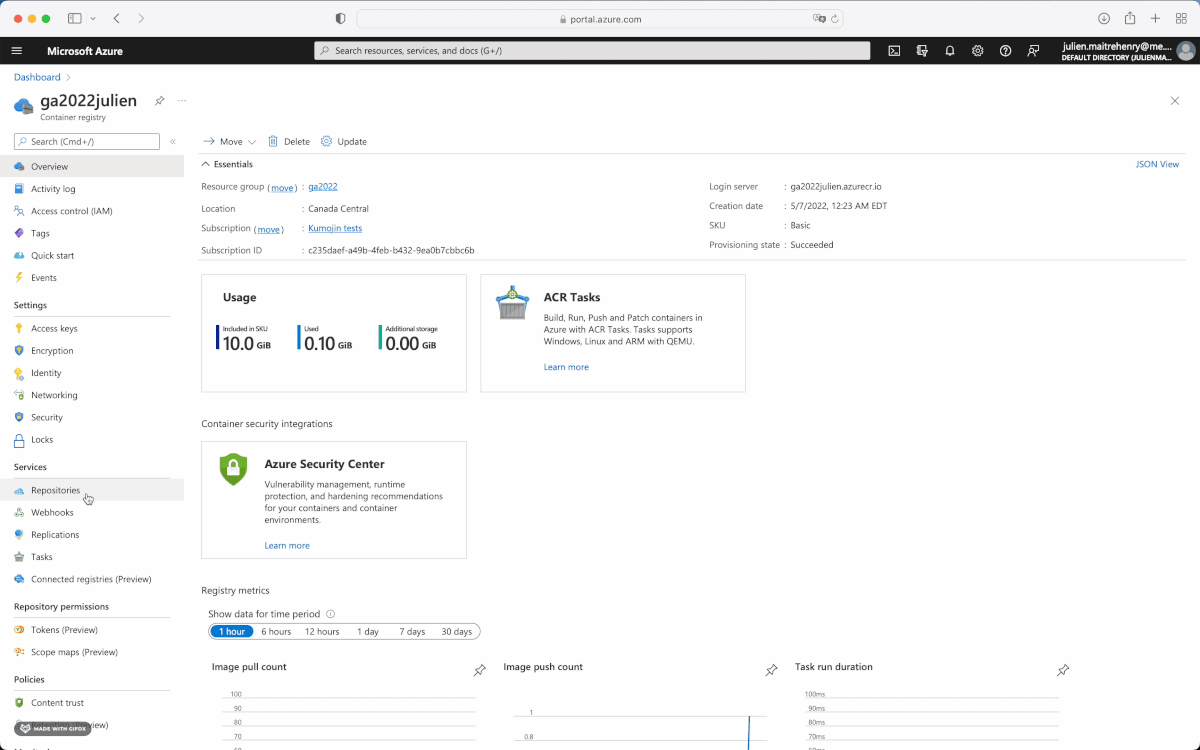Screen dimensions: 1200x750
Task: Click move link next to Subscription
Action: click(269, 230)
